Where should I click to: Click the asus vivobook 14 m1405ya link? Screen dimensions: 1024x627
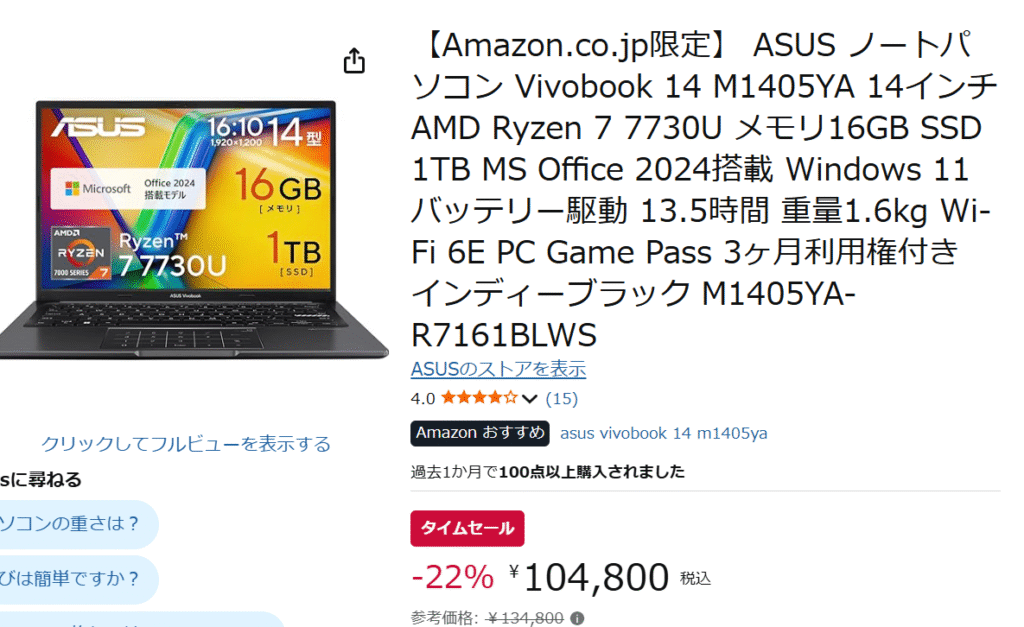point(664,433)
